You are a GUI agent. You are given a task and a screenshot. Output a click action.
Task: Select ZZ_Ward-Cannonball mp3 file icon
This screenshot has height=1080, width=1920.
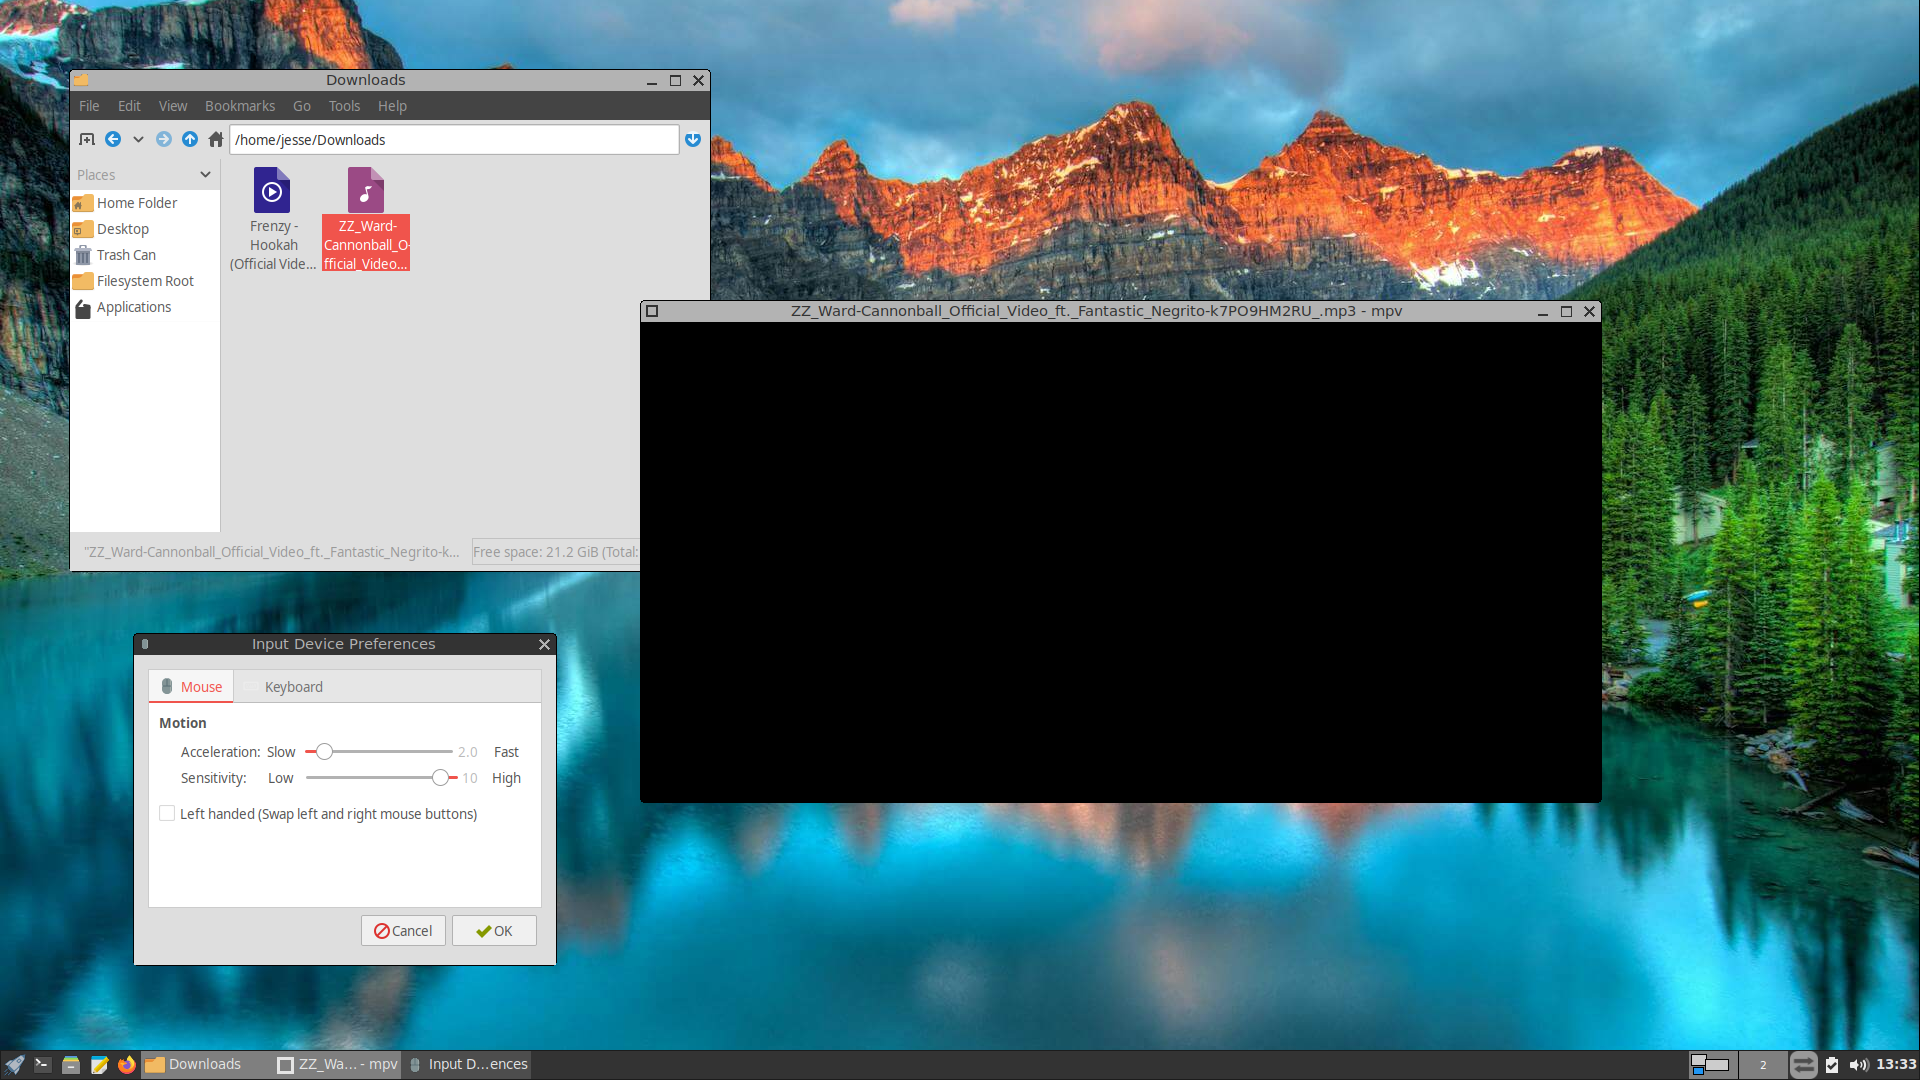point(366,190)
